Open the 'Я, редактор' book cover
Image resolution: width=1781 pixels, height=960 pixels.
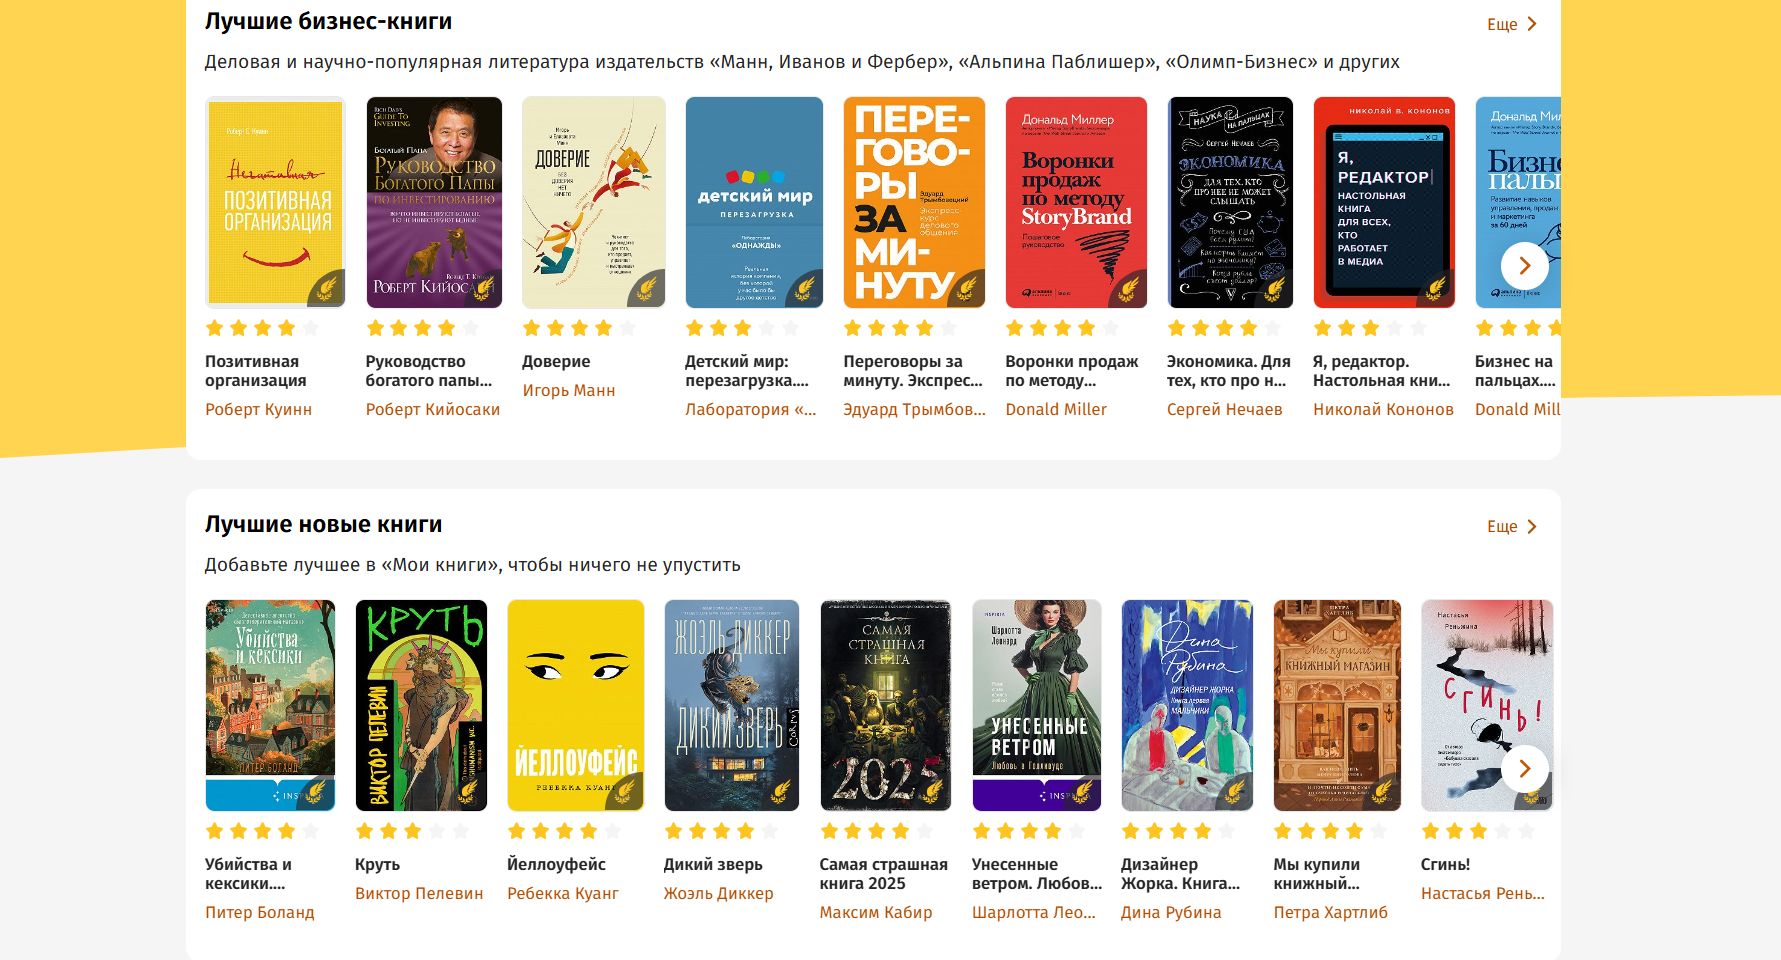pyautogui.click(x=1384, y=202)
